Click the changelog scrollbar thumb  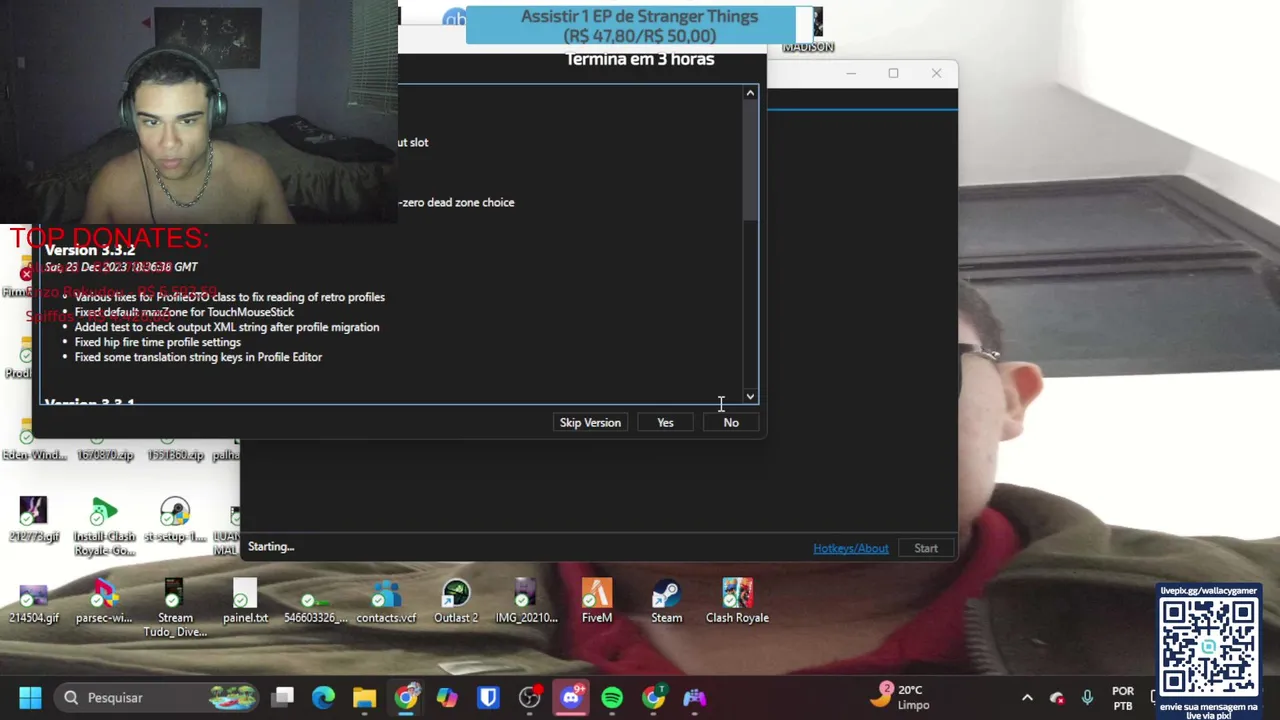coord(750,160)
